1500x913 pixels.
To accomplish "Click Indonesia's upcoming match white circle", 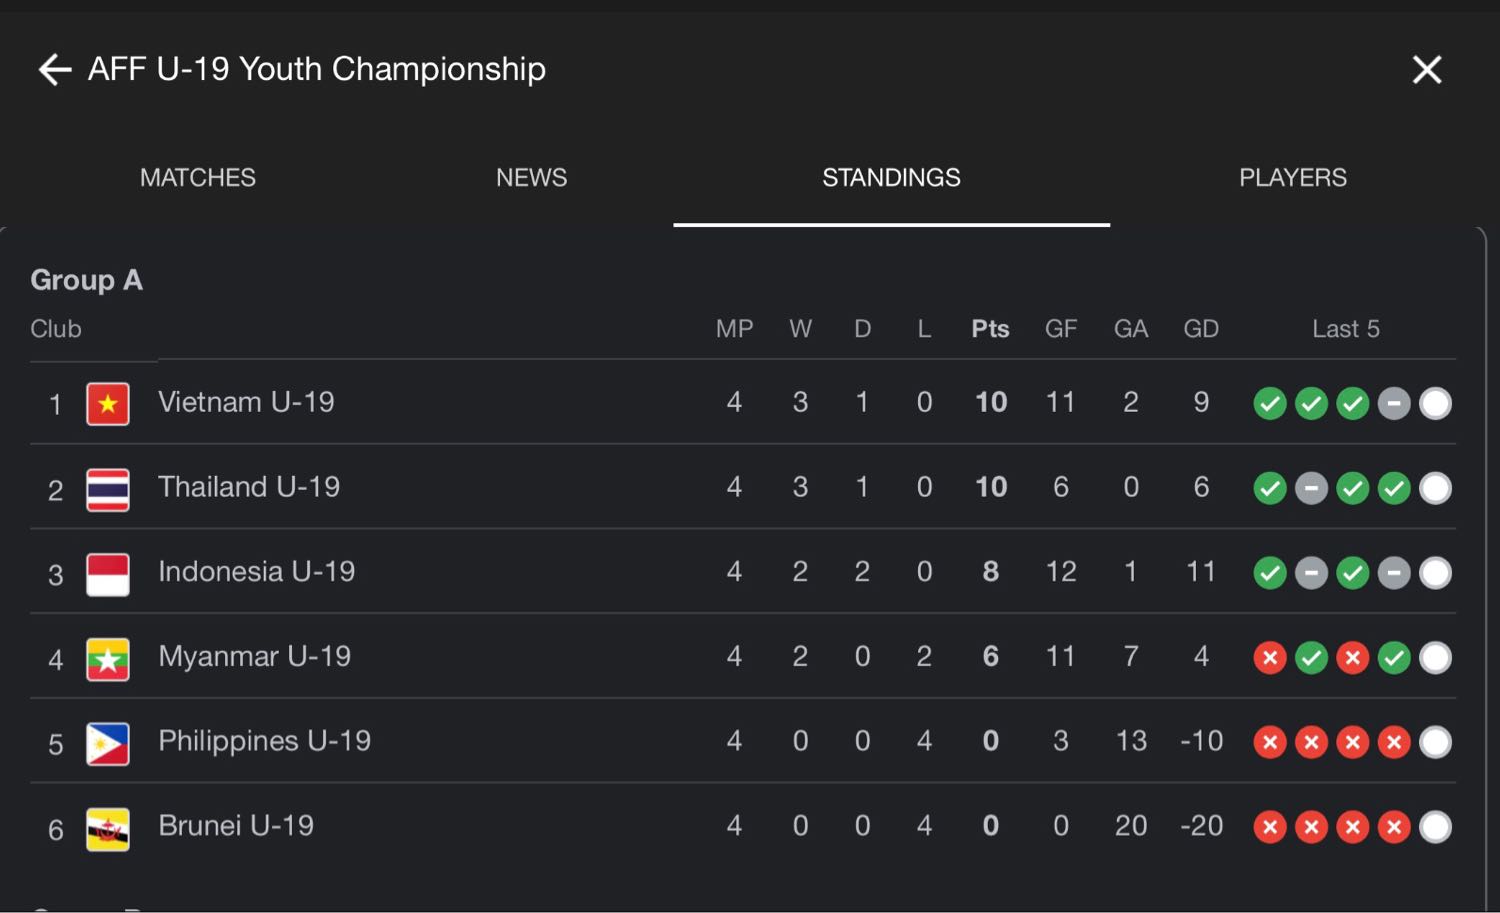I will (1435, 573).
